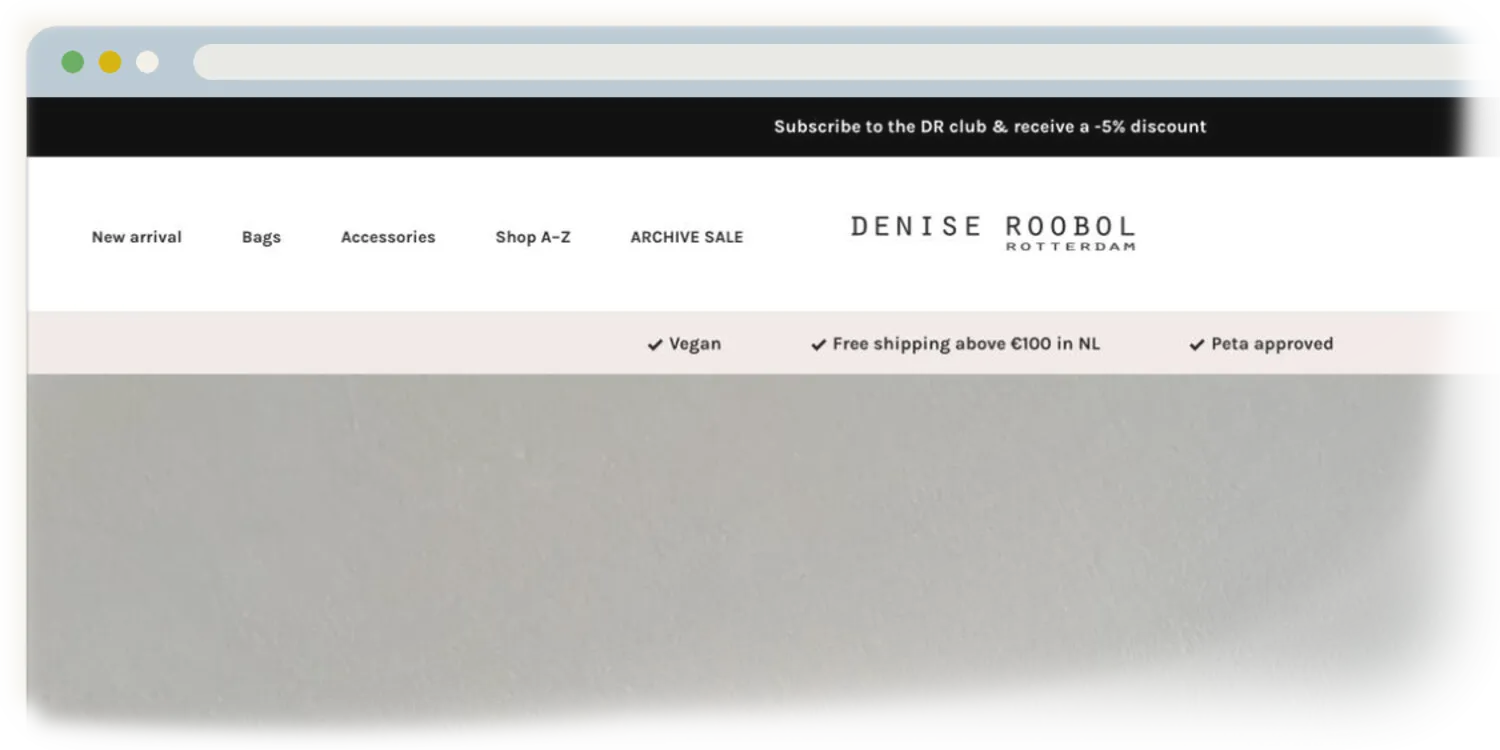Click the green browser window dot
This screenshot has width=1500, height=750.
[72, 62]
